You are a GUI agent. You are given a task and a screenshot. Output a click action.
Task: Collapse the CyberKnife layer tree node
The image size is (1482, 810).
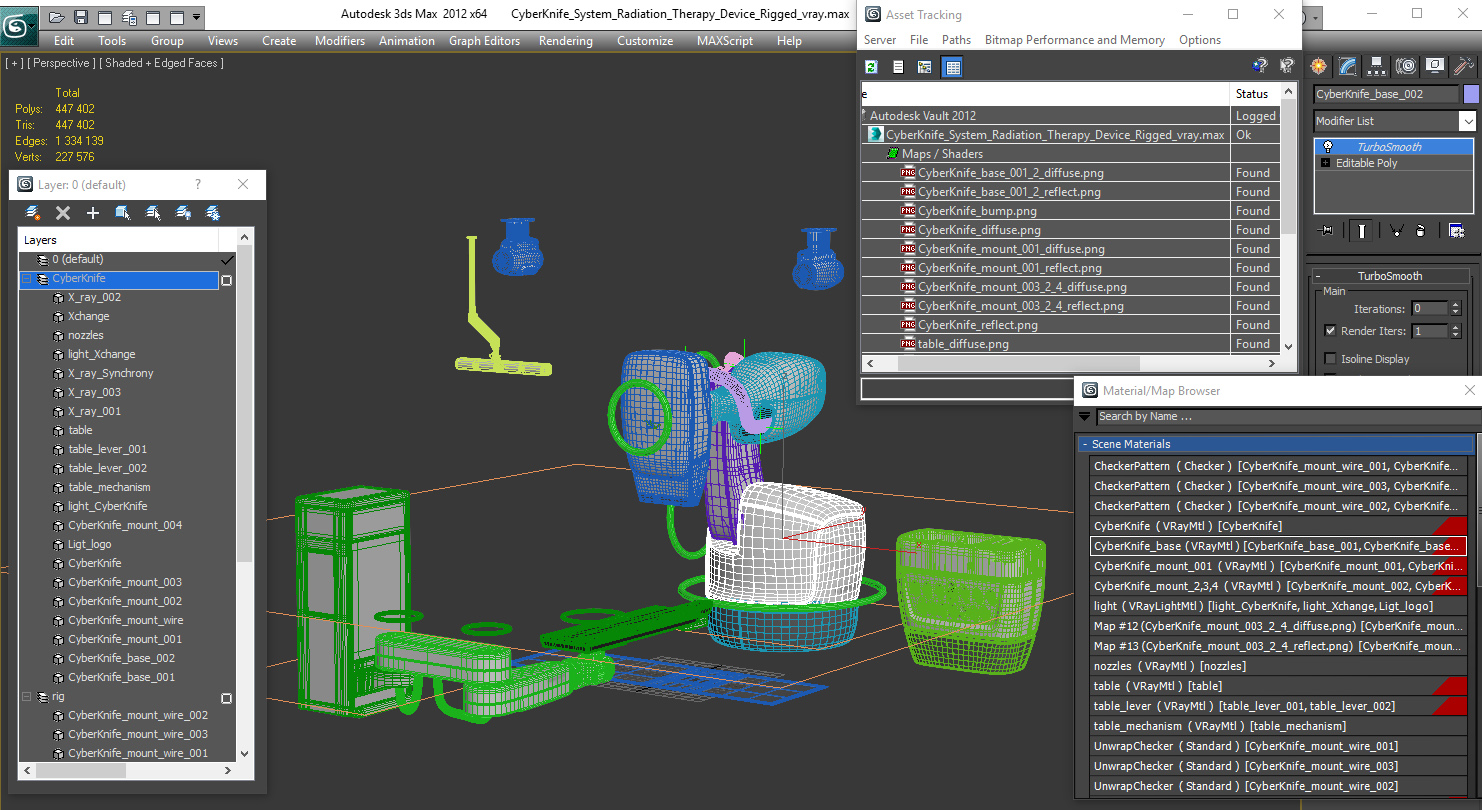[x=27, y=279]
